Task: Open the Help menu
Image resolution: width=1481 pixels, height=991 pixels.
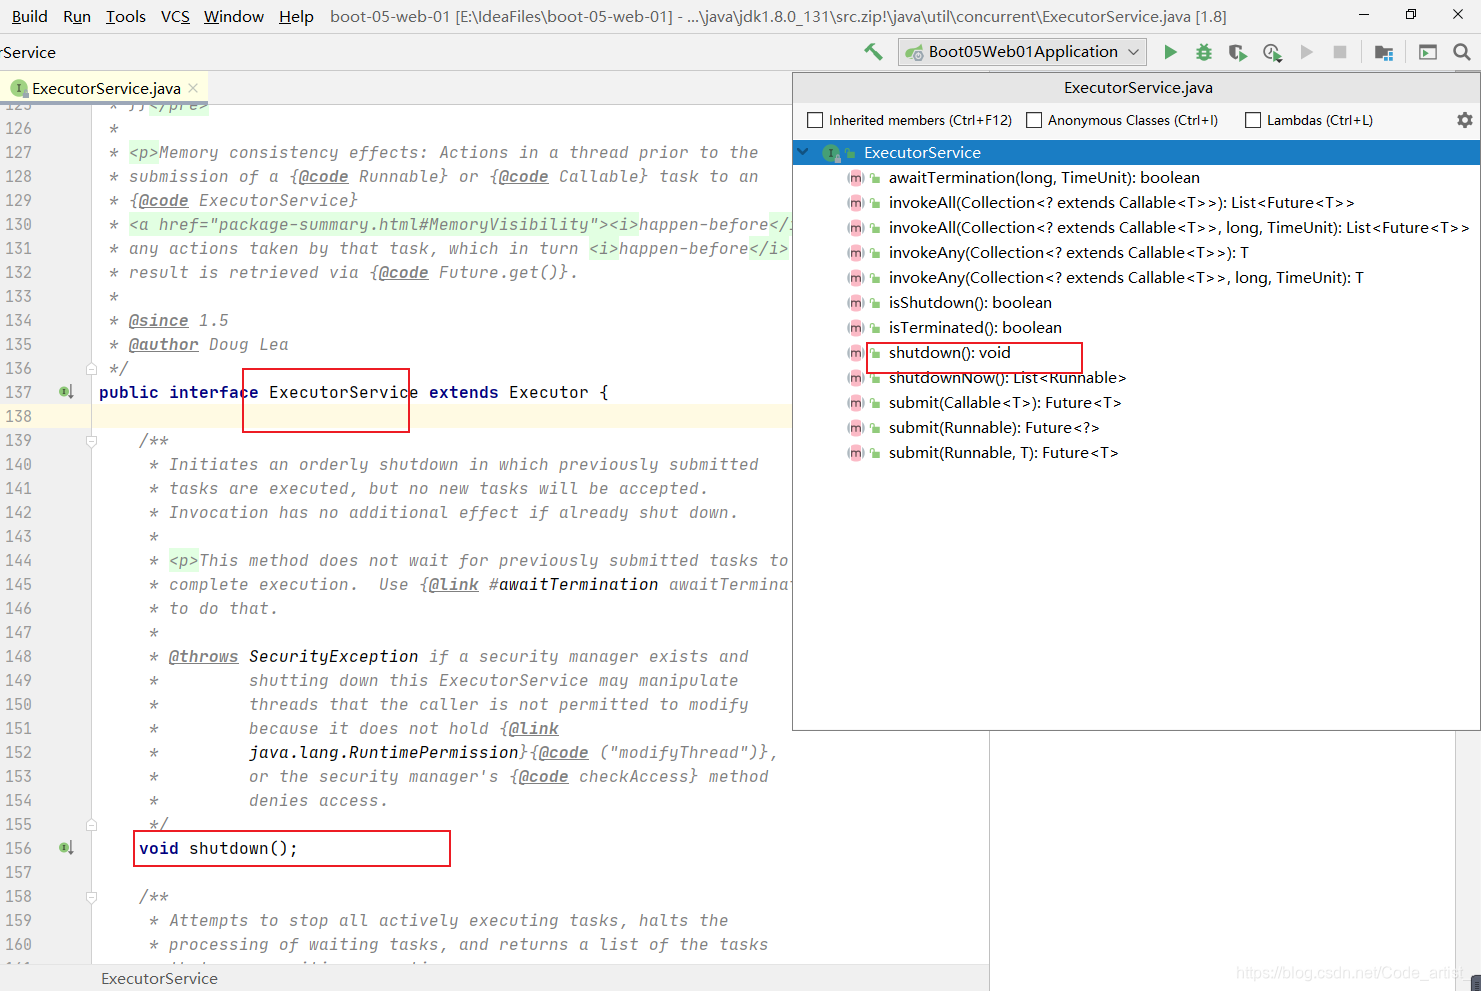Action: tap(296, 16)
